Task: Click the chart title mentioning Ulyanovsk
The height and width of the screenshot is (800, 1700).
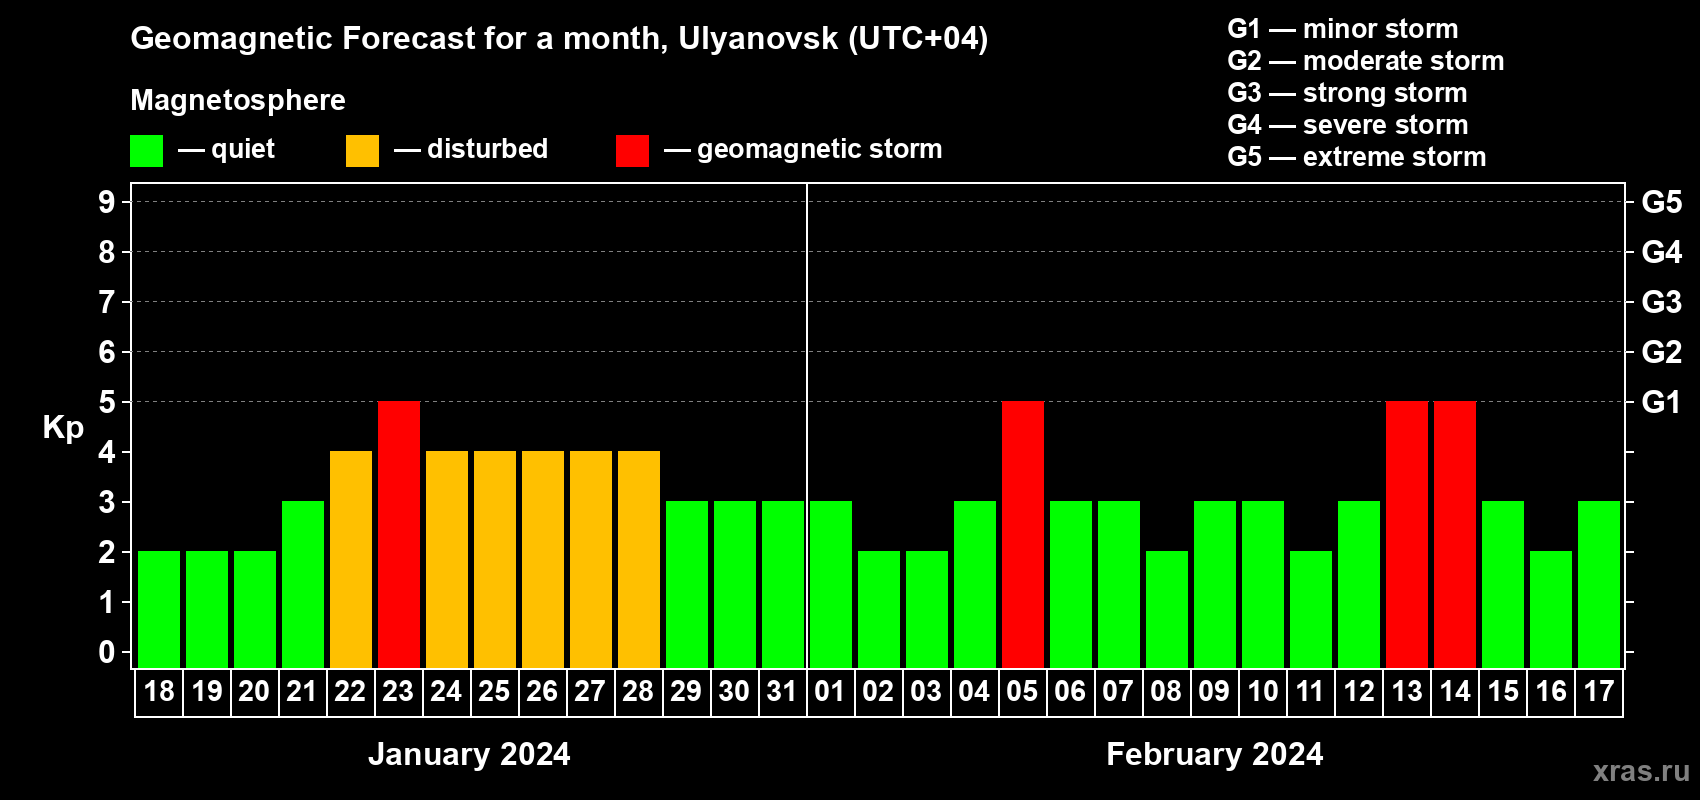Action: [559, 39]
